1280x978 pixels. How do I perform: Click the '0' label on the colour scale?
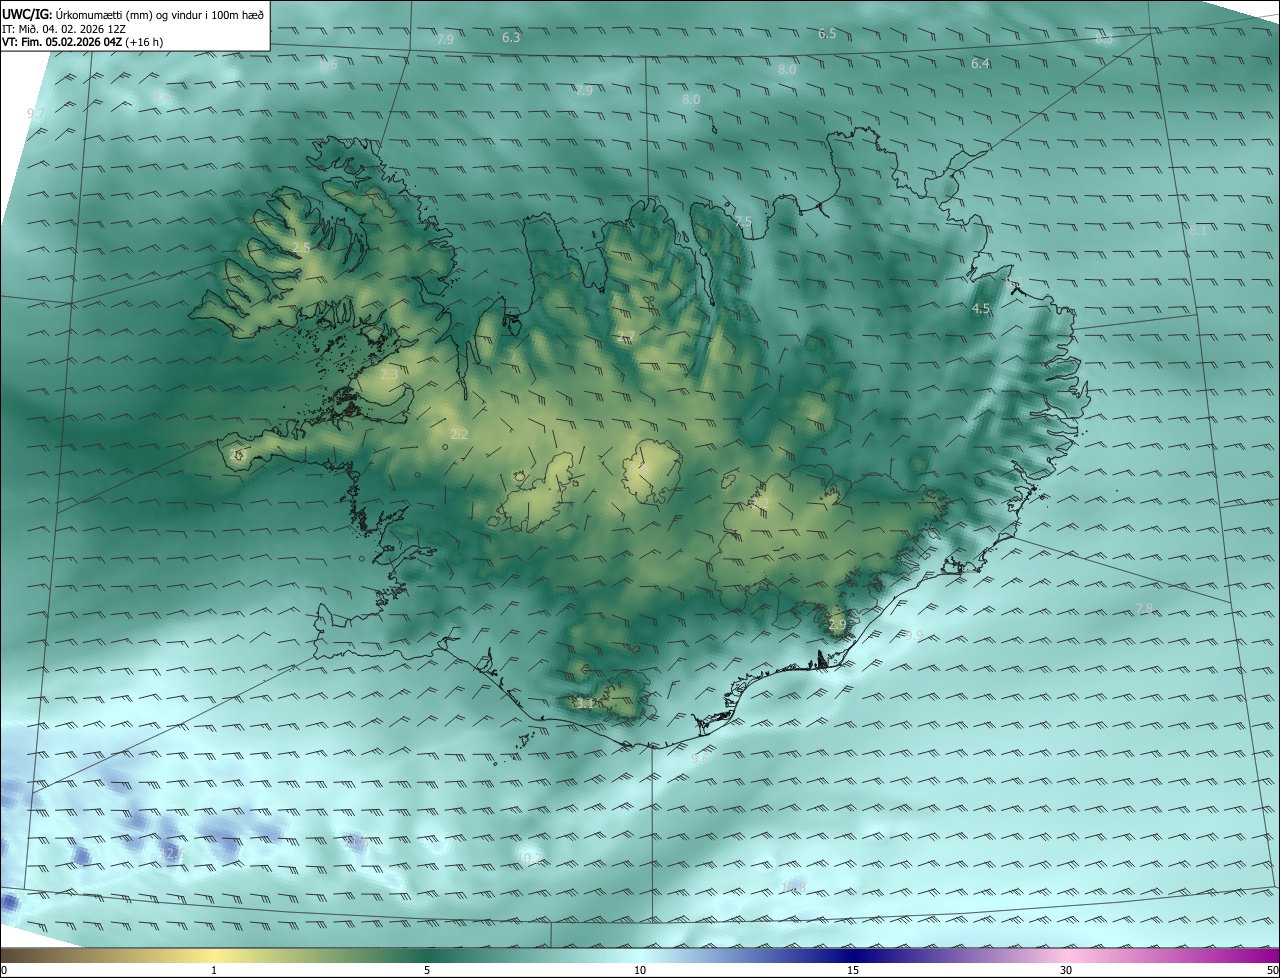4,970
